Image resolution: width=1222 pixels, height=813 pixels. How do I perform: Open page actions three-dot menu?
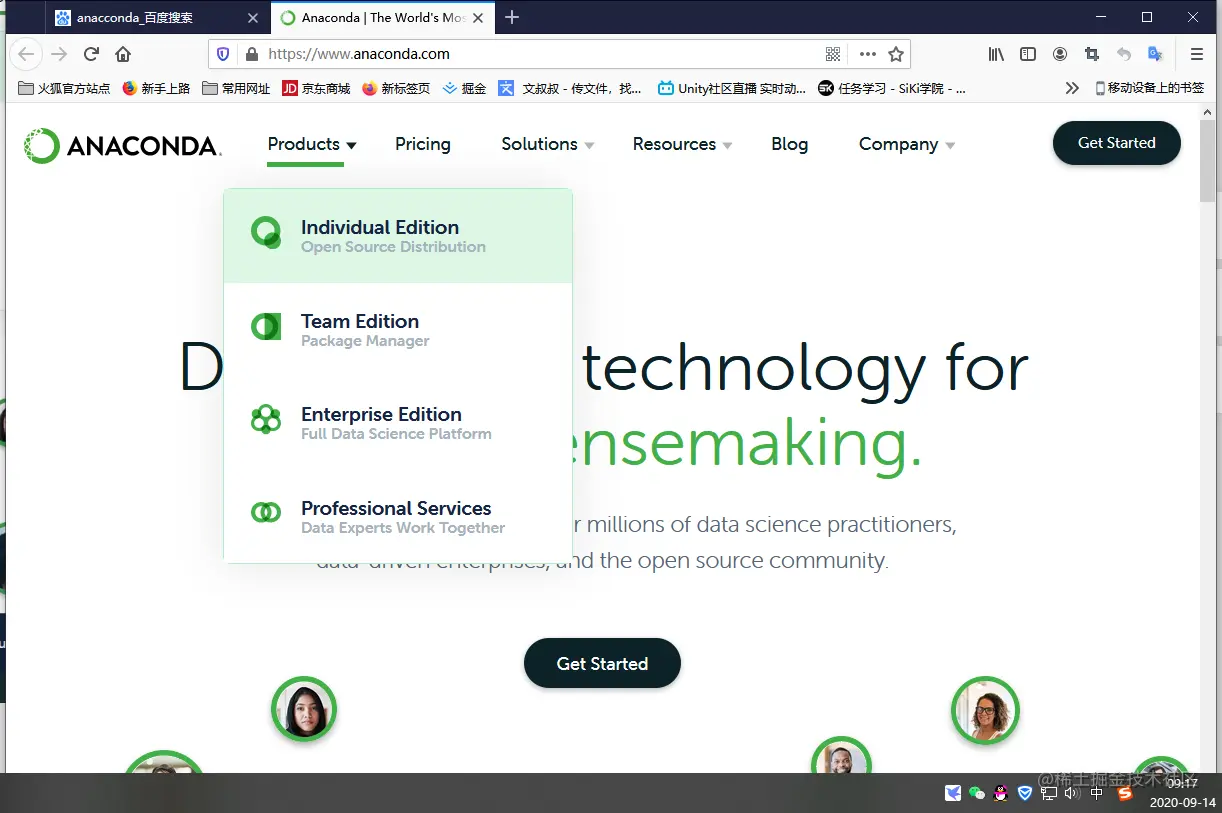click(x=867, y=54)
